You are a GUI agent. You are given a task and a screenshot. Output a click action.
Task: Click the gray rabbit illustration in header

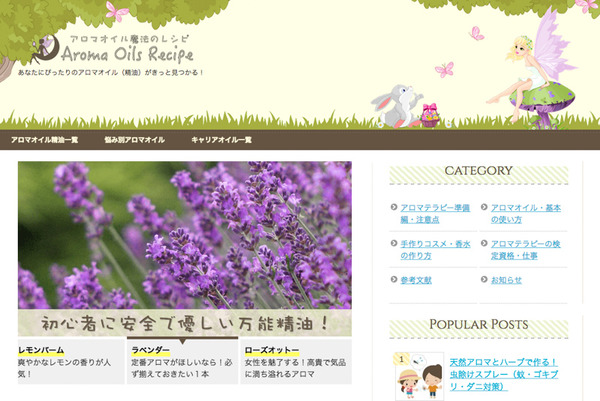pos(390,103)
